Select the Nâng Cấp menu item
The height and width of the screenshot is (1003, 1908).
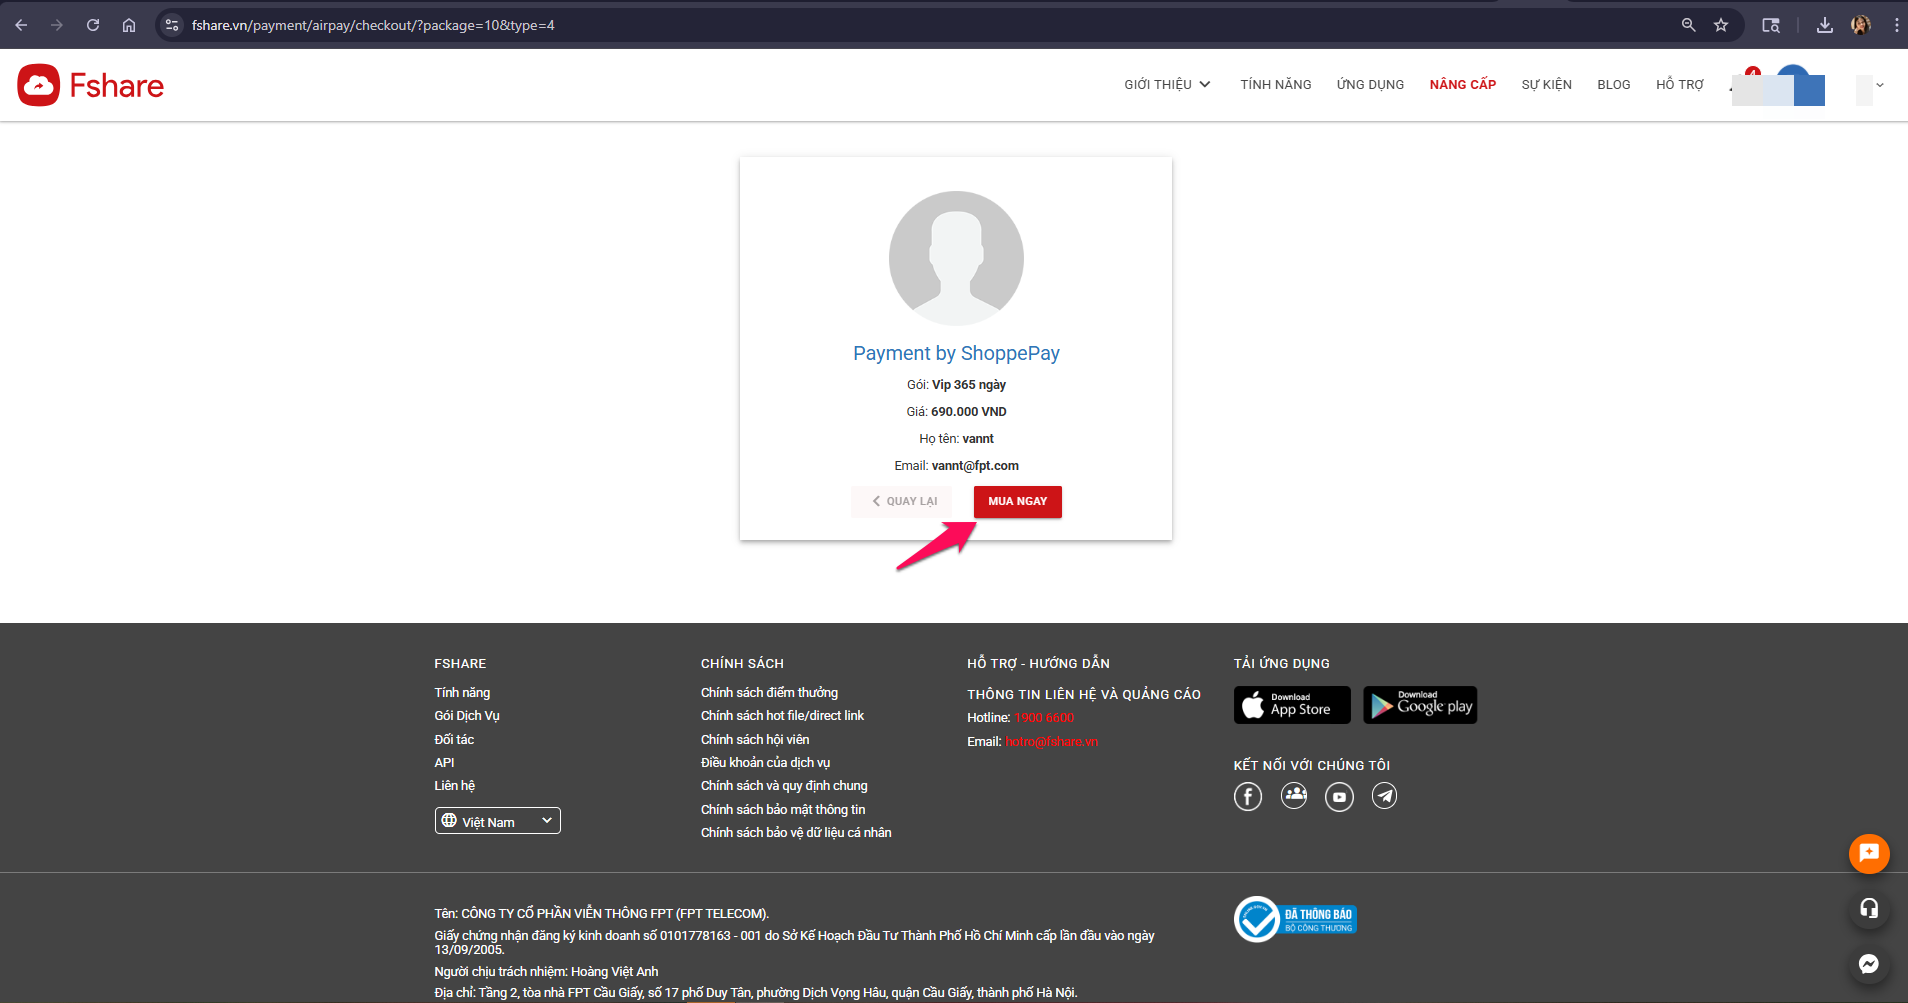point(1463,85)
